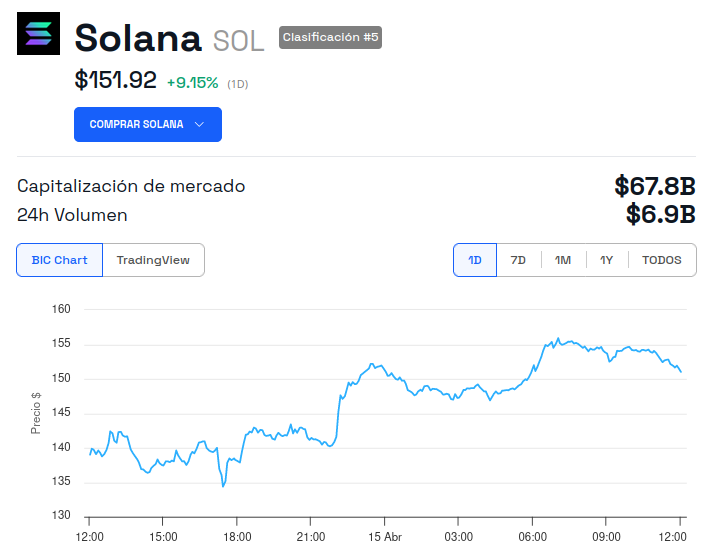Select the 7D time range

(x=518, y=260)
